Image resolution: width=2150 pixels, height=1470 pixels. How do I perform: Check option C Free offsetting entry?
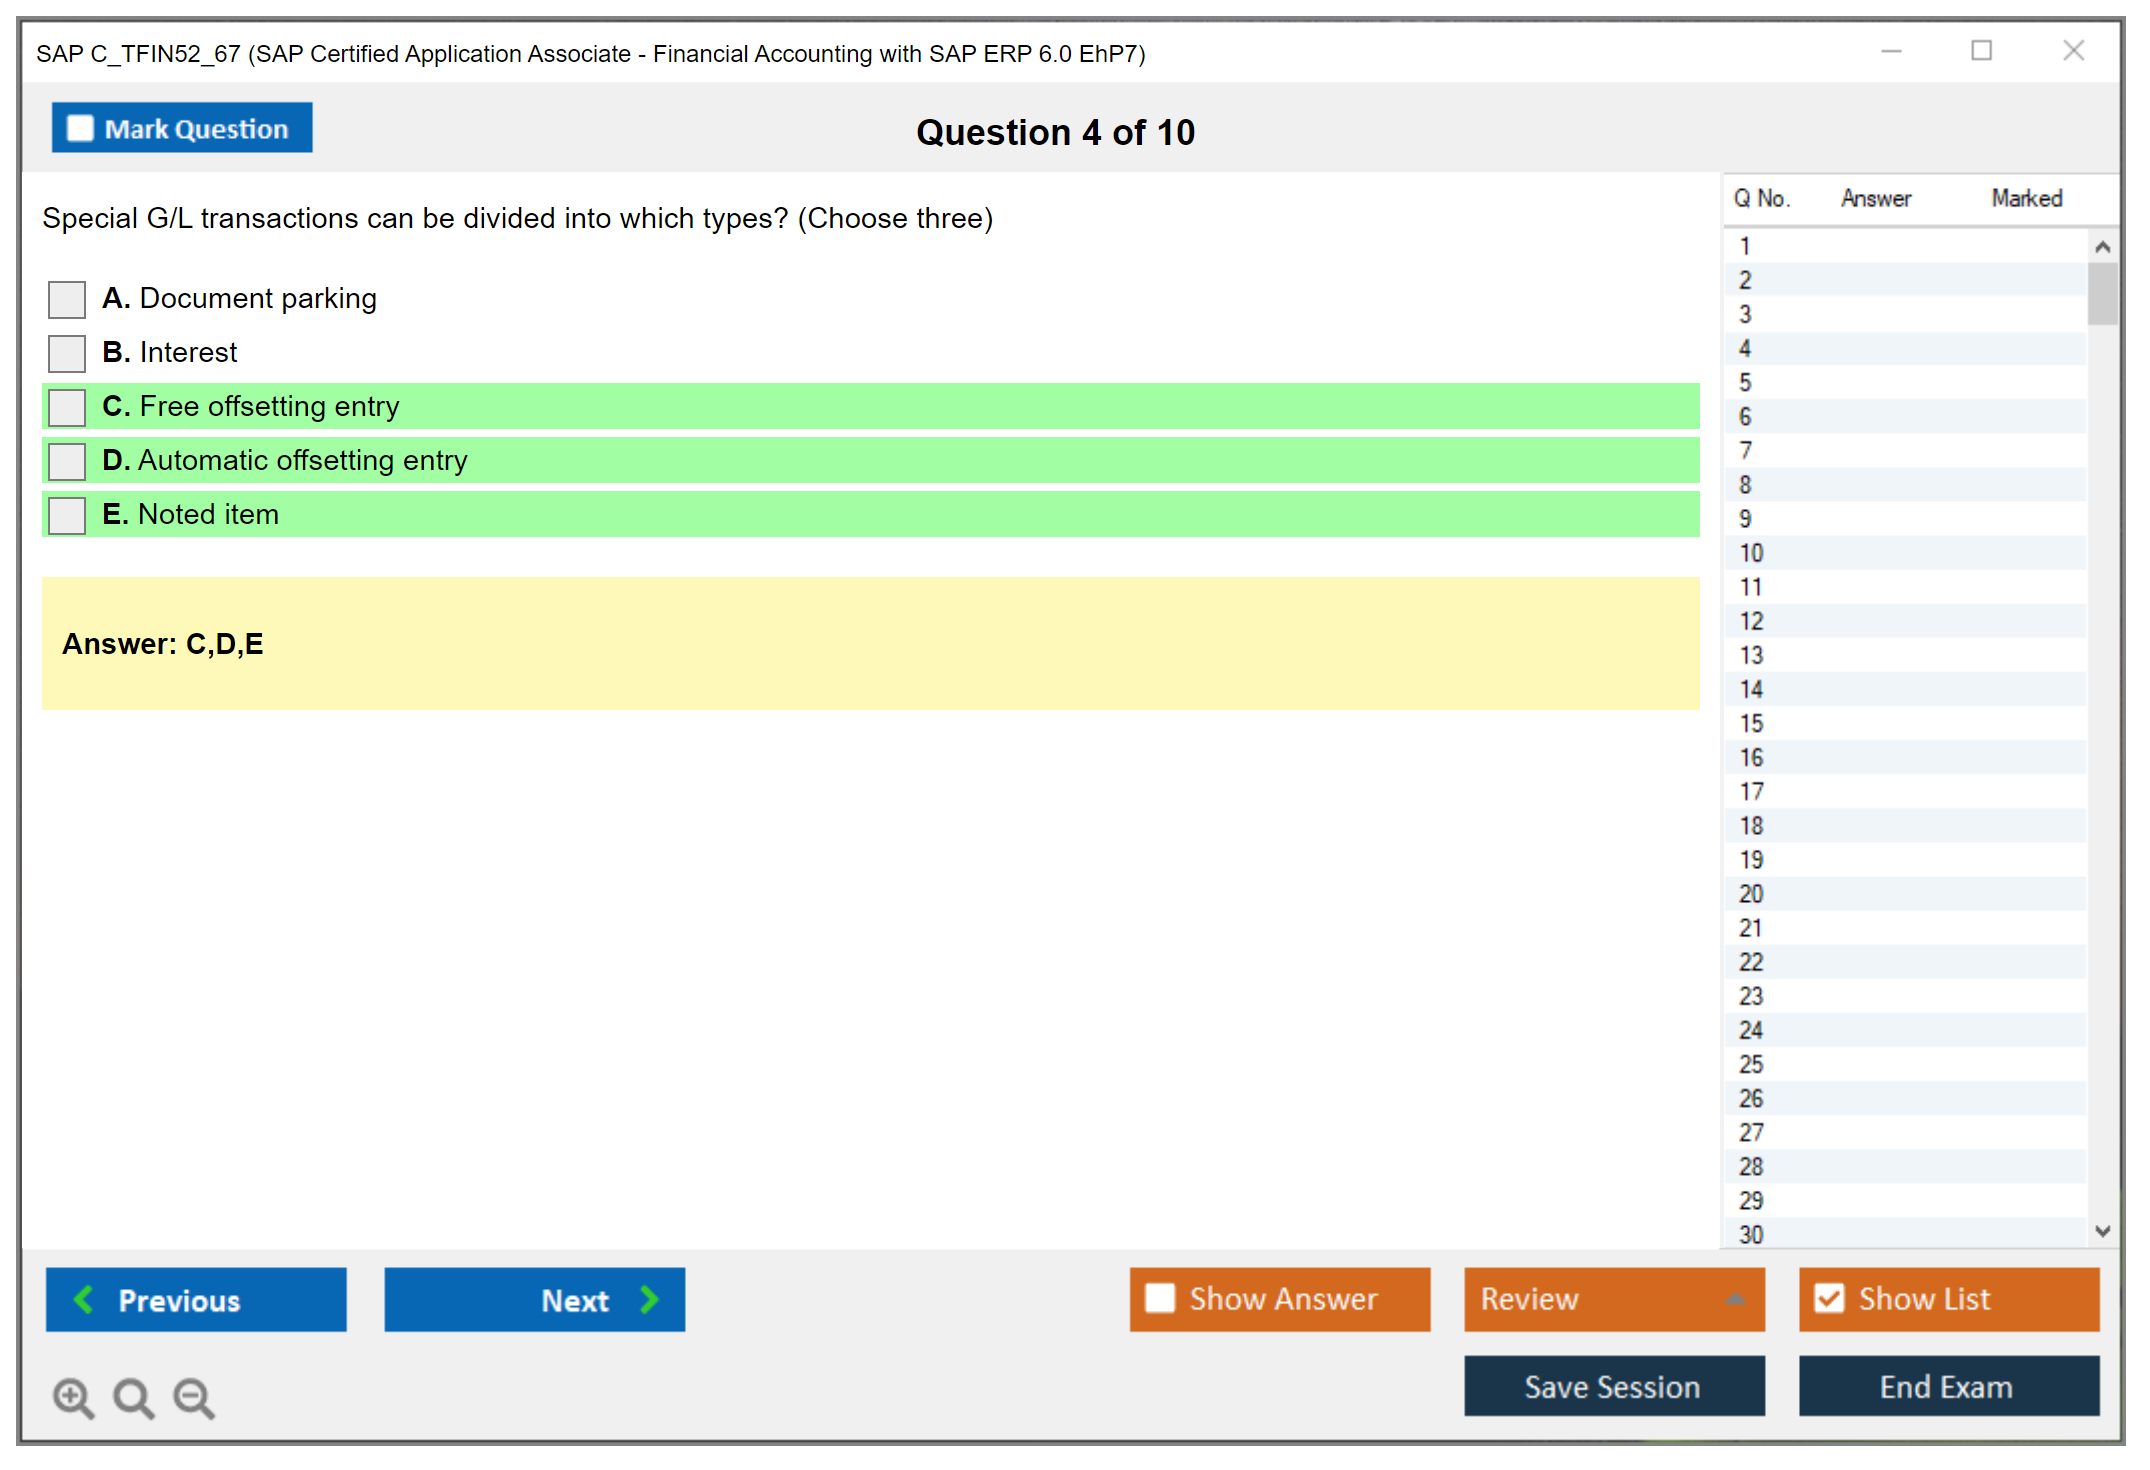coord(67,407)
